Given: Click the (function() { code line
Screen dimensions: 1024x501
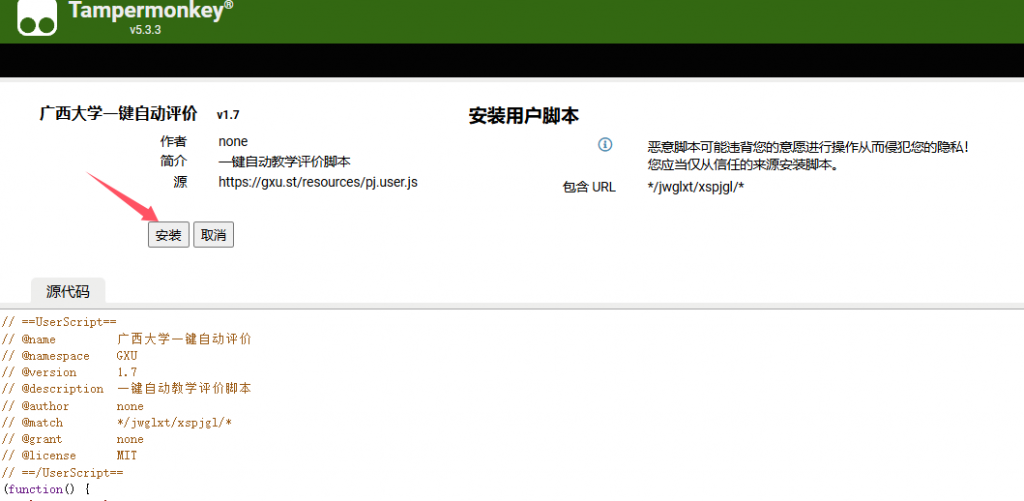Looking at the screenshot, I should pyautogui.click(x=46, y=489).
